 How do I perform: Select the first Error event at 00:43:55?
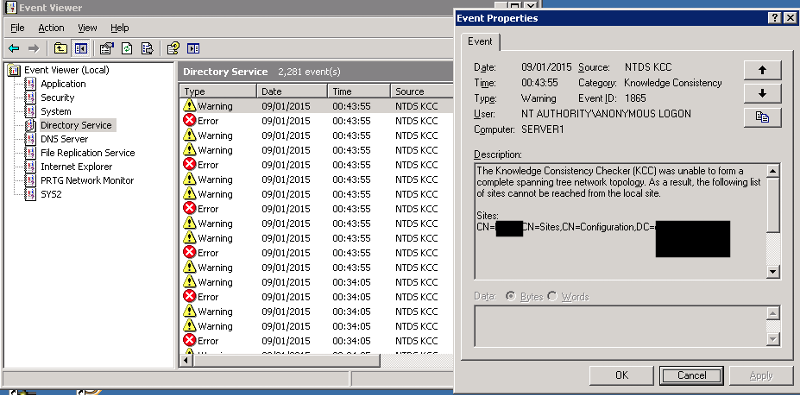click(316, 121)
